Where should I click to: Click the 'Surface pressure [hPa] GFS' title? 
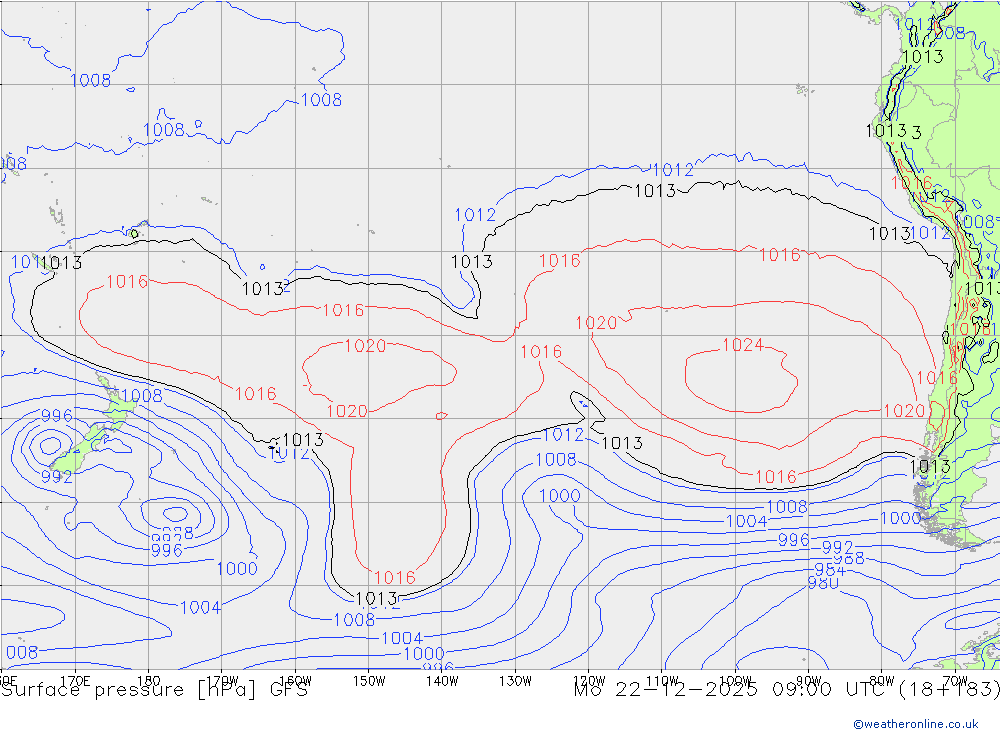point(154,690)
